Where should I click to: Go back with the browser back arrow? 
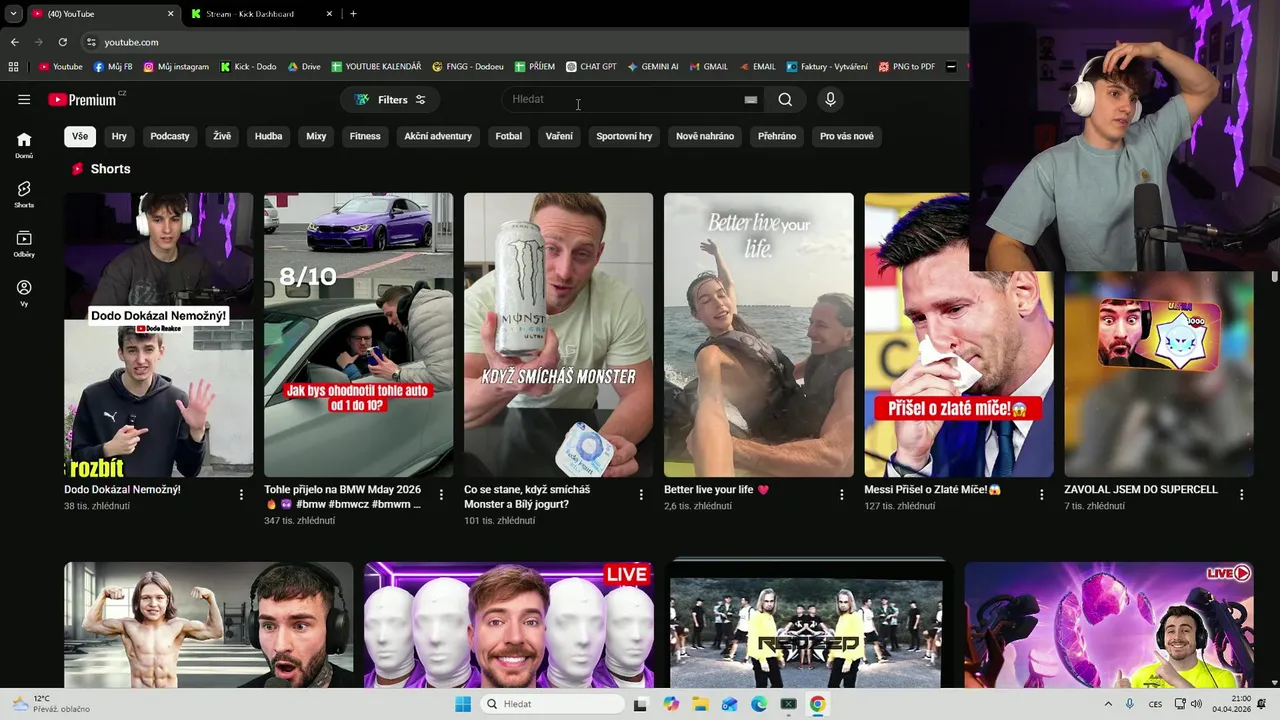pyautogui.click(x=15, y=42)
